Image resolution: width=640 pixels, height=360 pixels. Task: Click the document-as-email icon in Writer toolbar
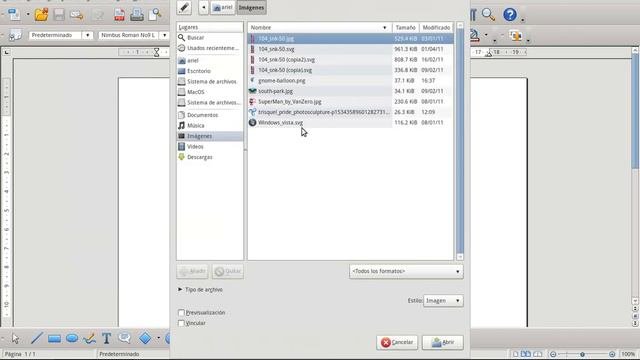[76, 15]
